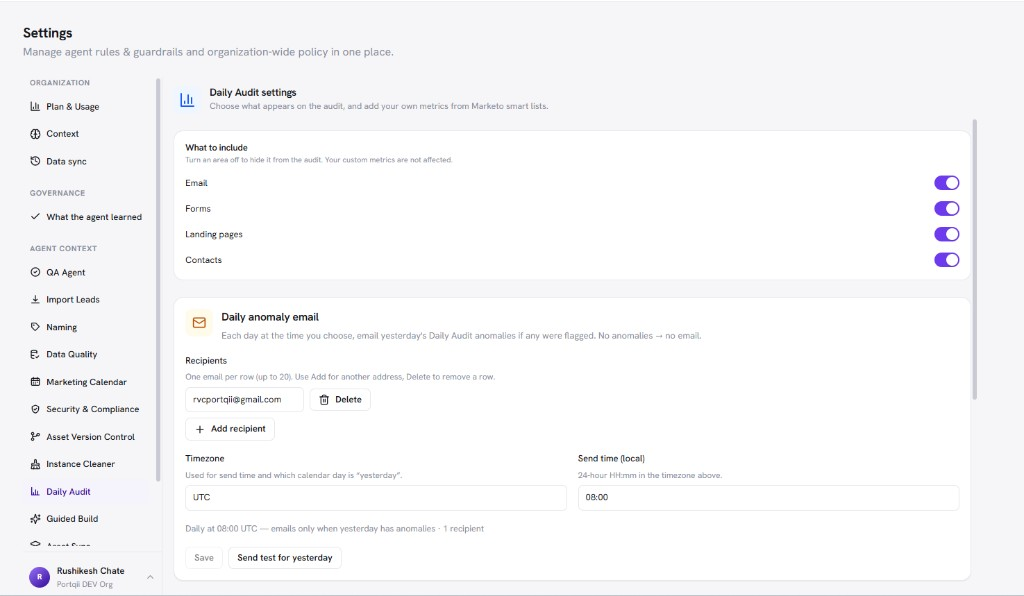Open Marketing Calendar settings
The image size is (1024, 596).
click(85, 382)
